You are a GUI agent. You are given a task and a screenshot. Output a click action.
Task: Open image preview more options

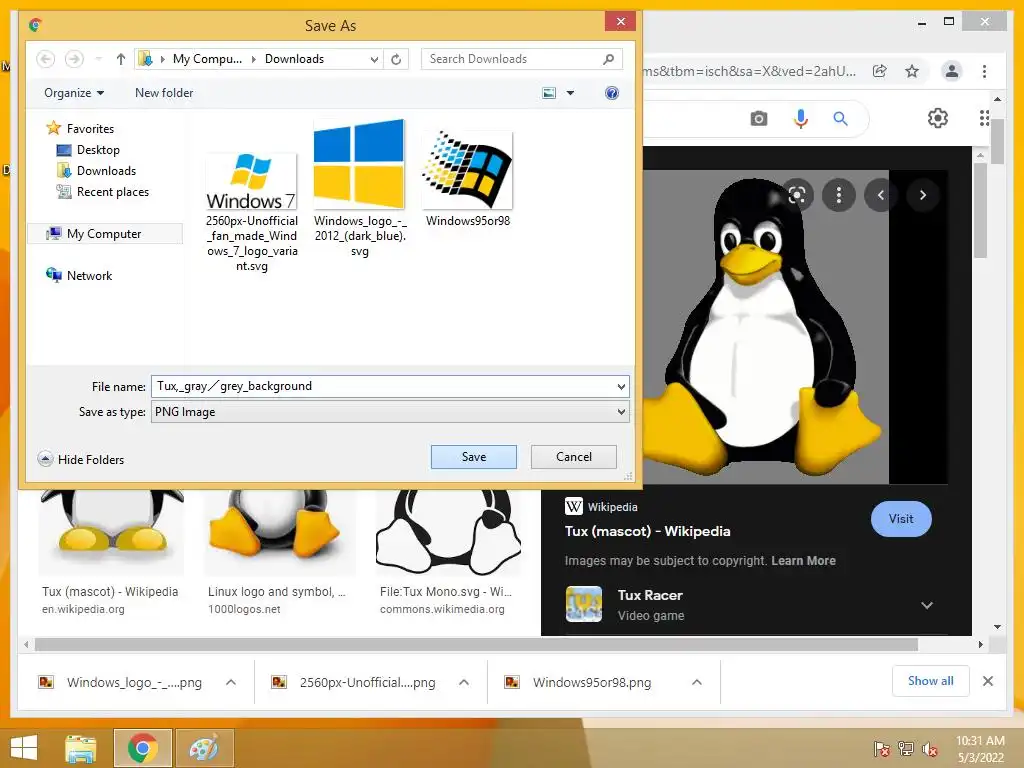[839, 195]
